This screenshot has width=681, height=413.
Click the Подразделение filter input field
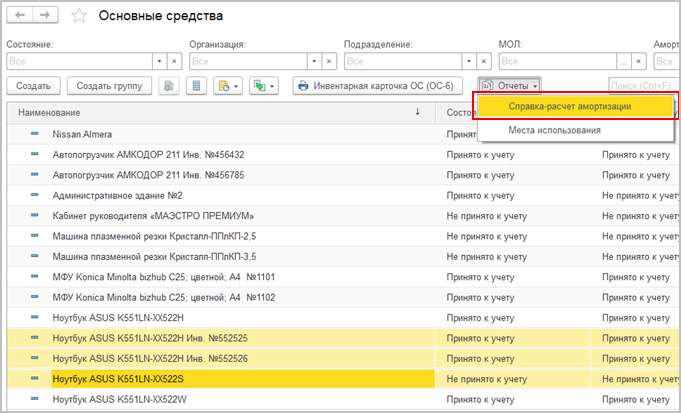[x=403, y=61]
